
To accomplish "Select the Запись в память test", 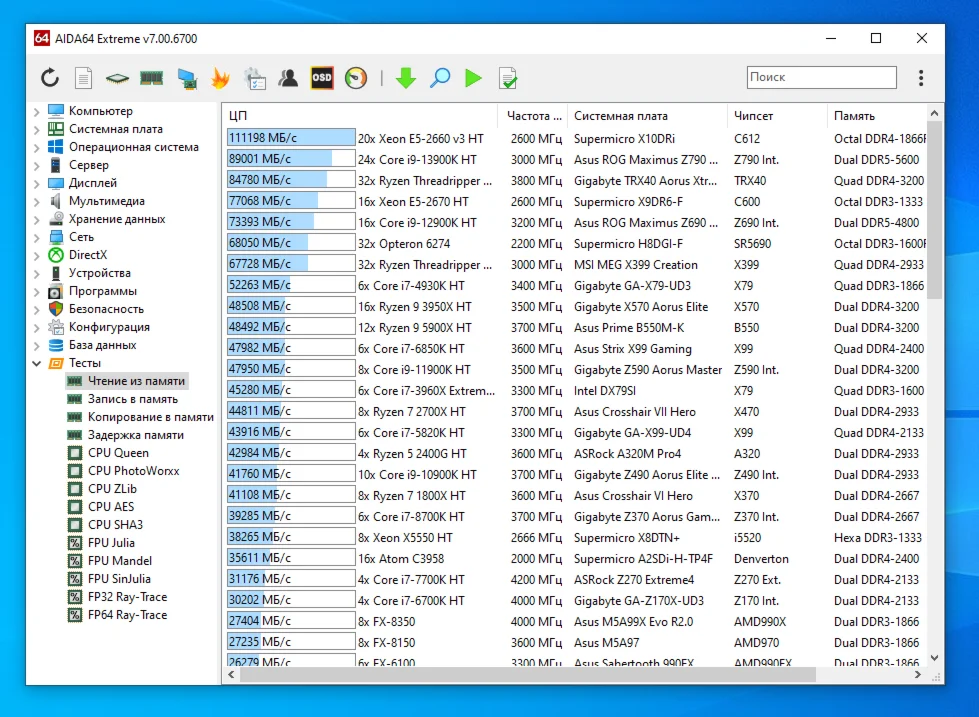I will click(132, 399).
